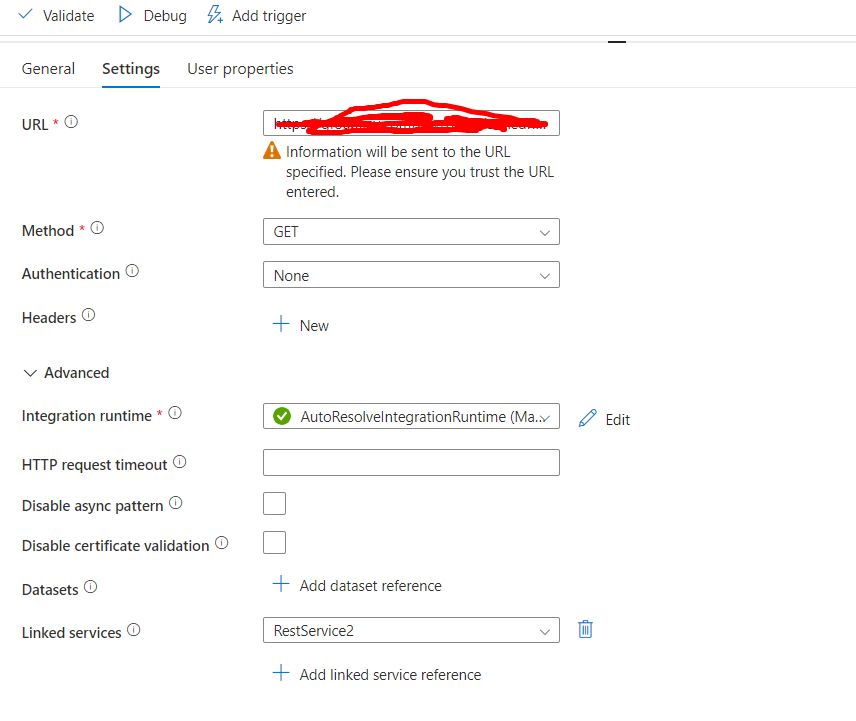Open the Disable async pattern info icon
Viewport: 856px width, 721px height.
click(x=175, y=503)
